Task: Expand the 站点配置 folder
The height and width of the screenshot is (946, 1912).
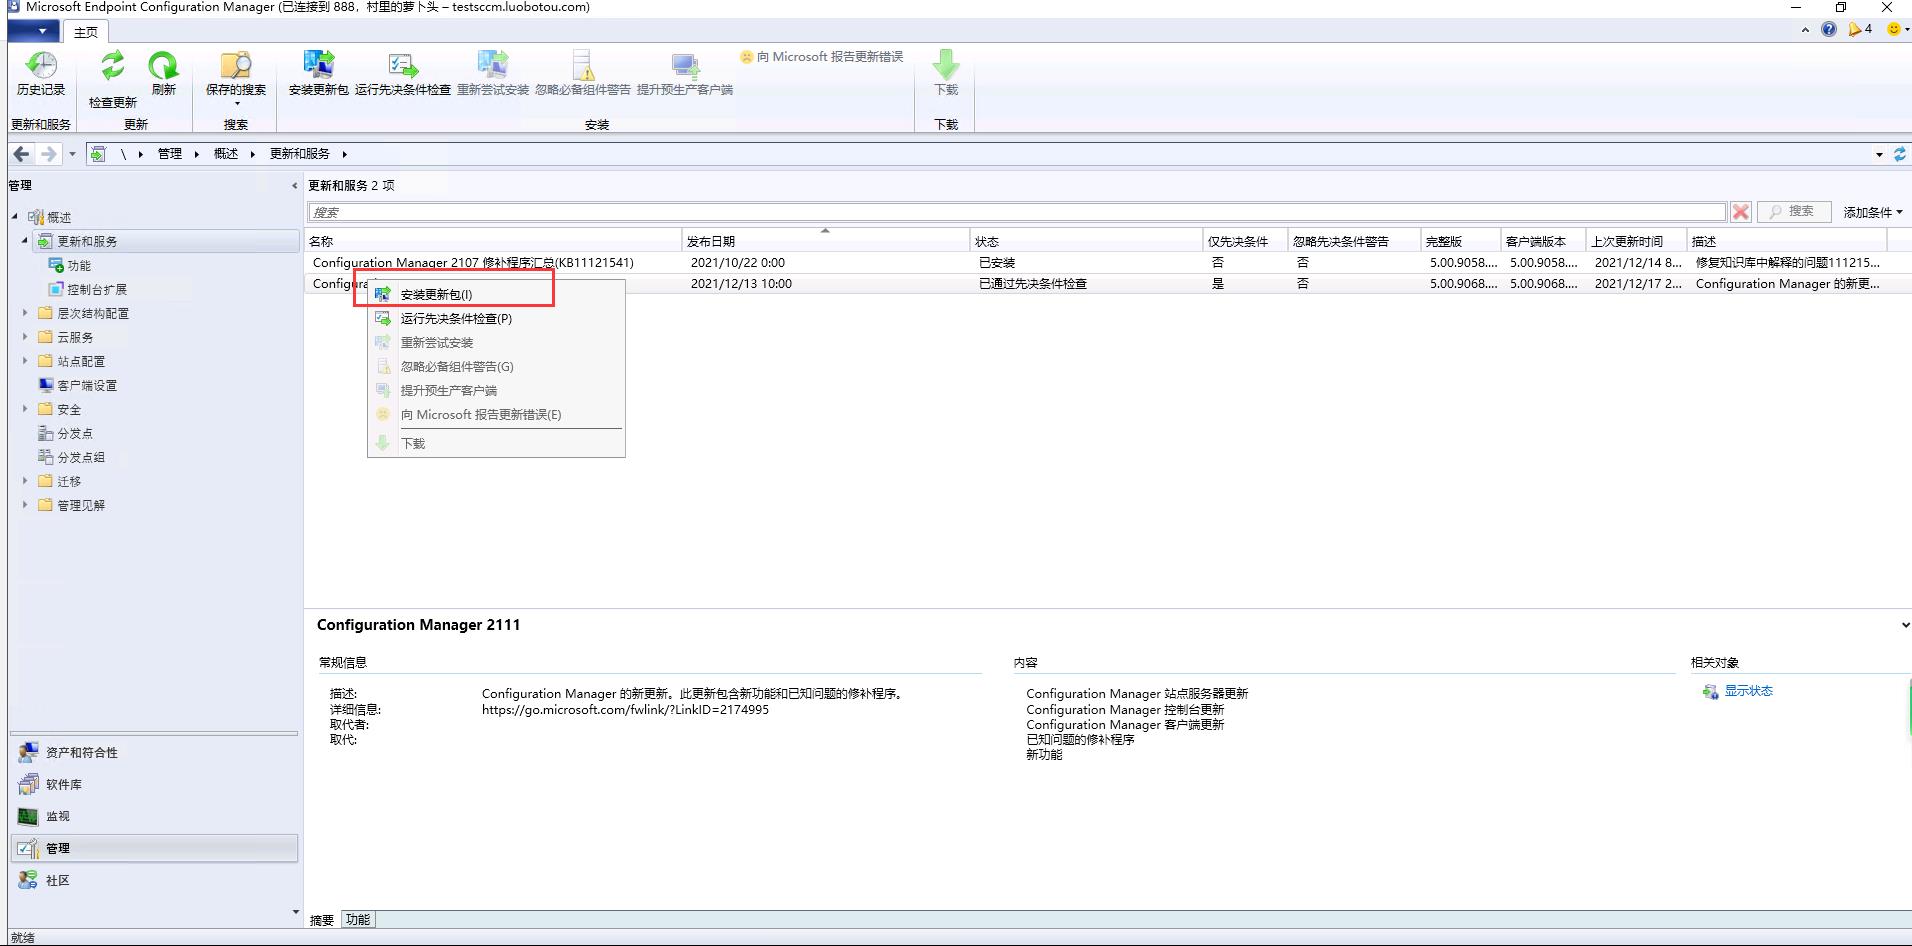Action: point(25,361)
